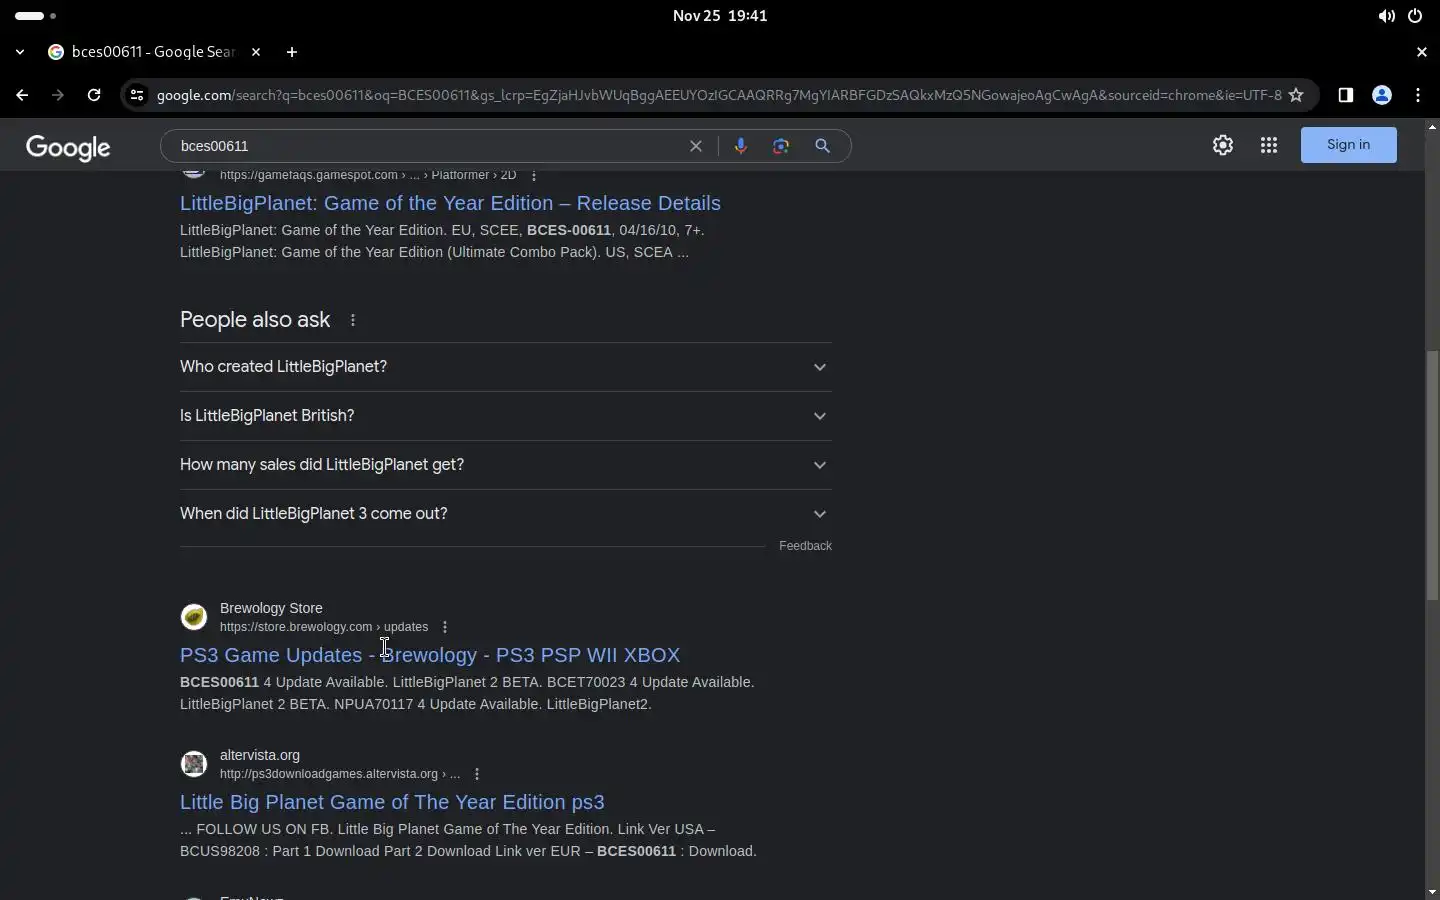Open options for the altervista.org result
Viewport: 1440px width, 900px height.
(x=477, y=774)
